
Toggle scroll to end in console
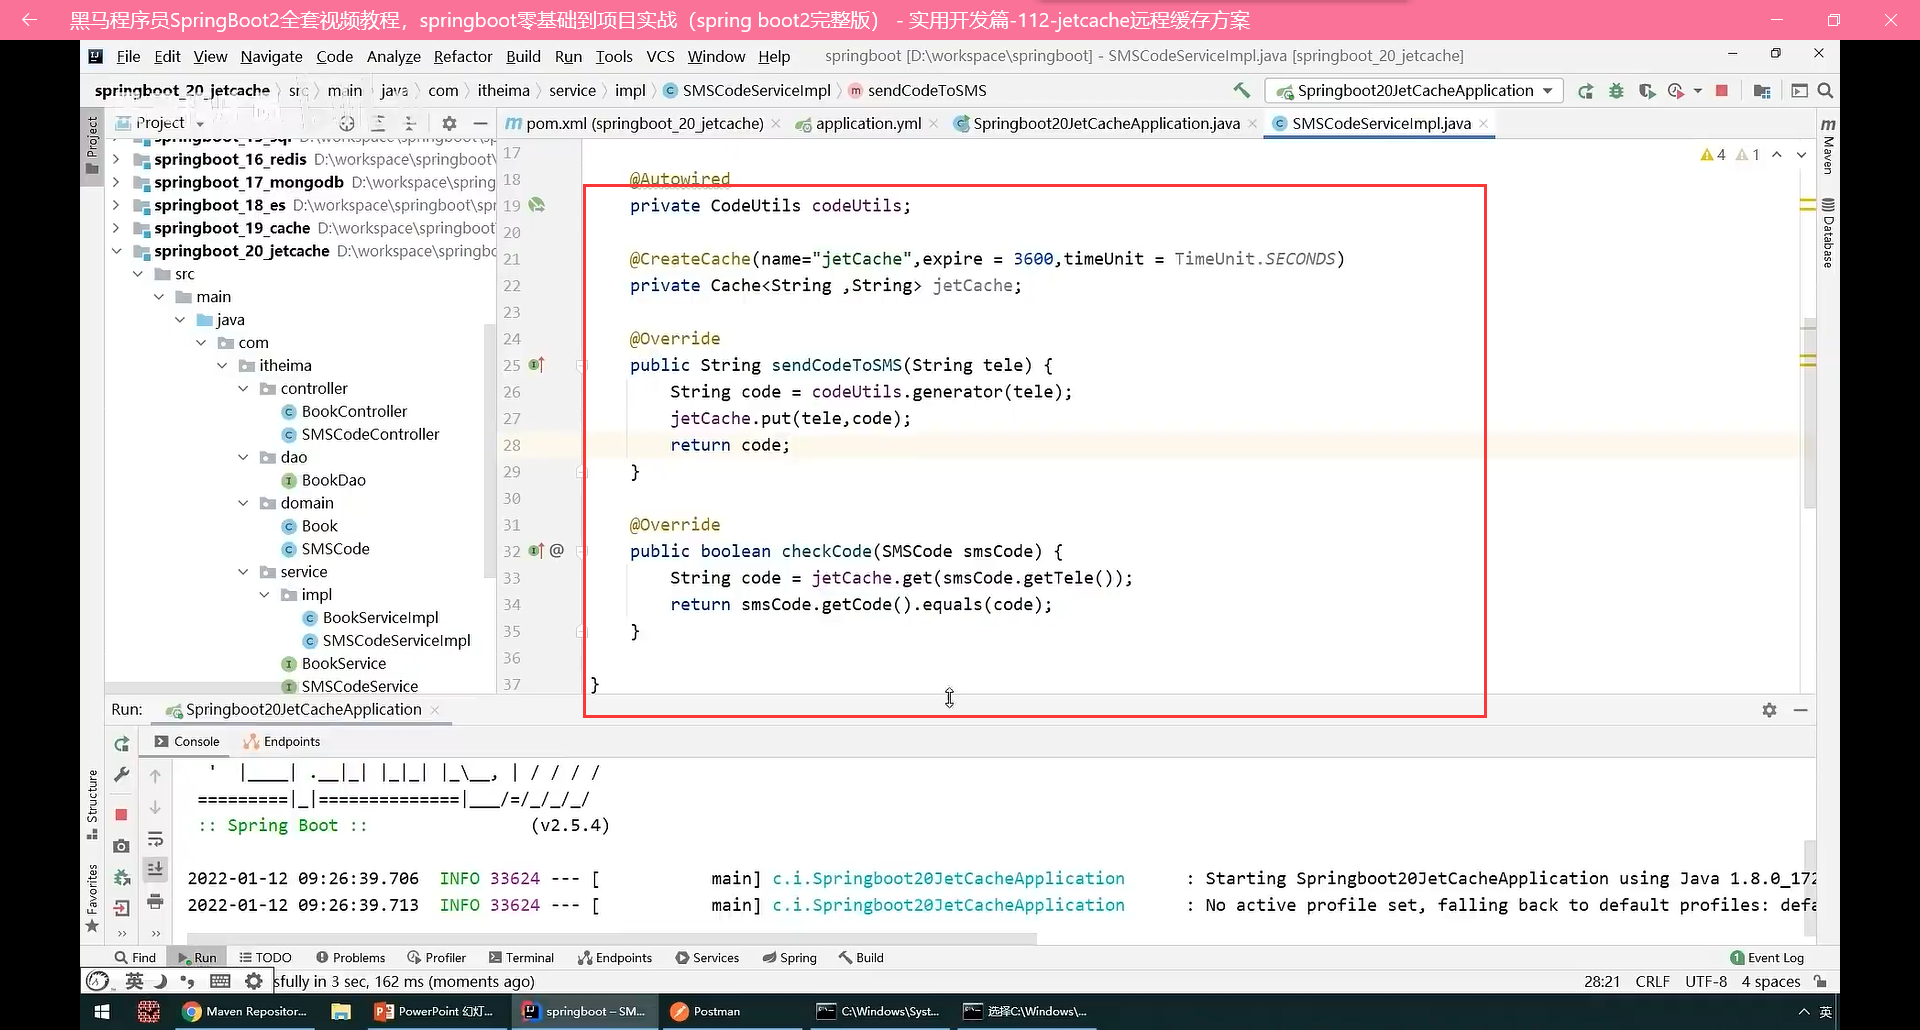[155, 870]
